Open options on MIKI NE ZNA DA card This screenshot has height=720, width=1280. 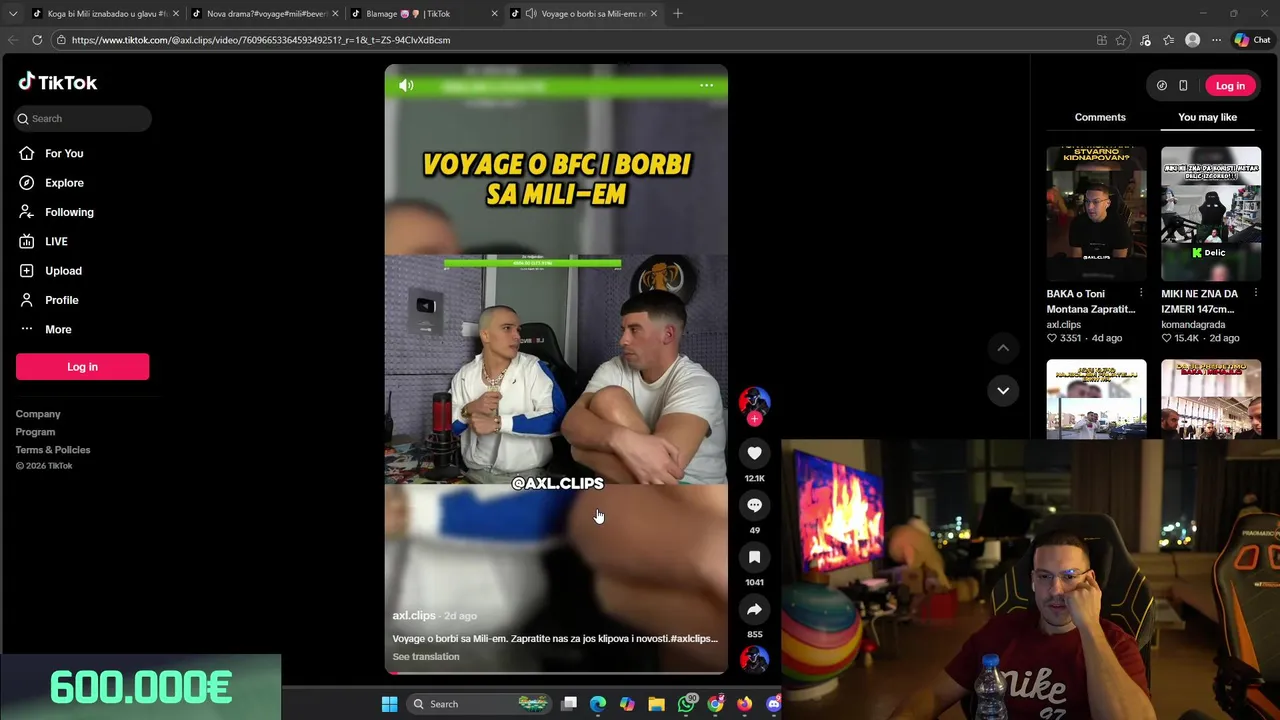[1256, 294]
